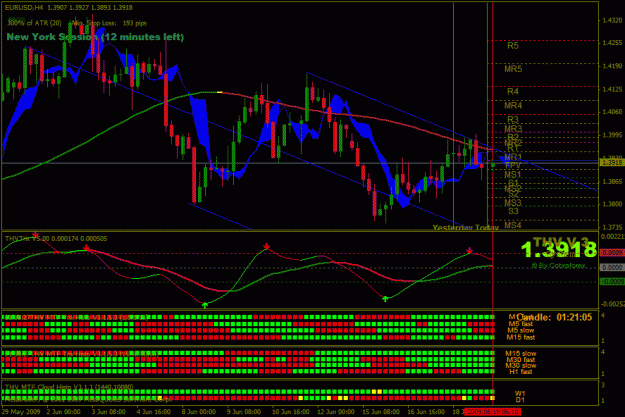Viewport: 625px width, 417px height.
Task: Click the 1.4255 price axis value
Action: pos(612,43)
